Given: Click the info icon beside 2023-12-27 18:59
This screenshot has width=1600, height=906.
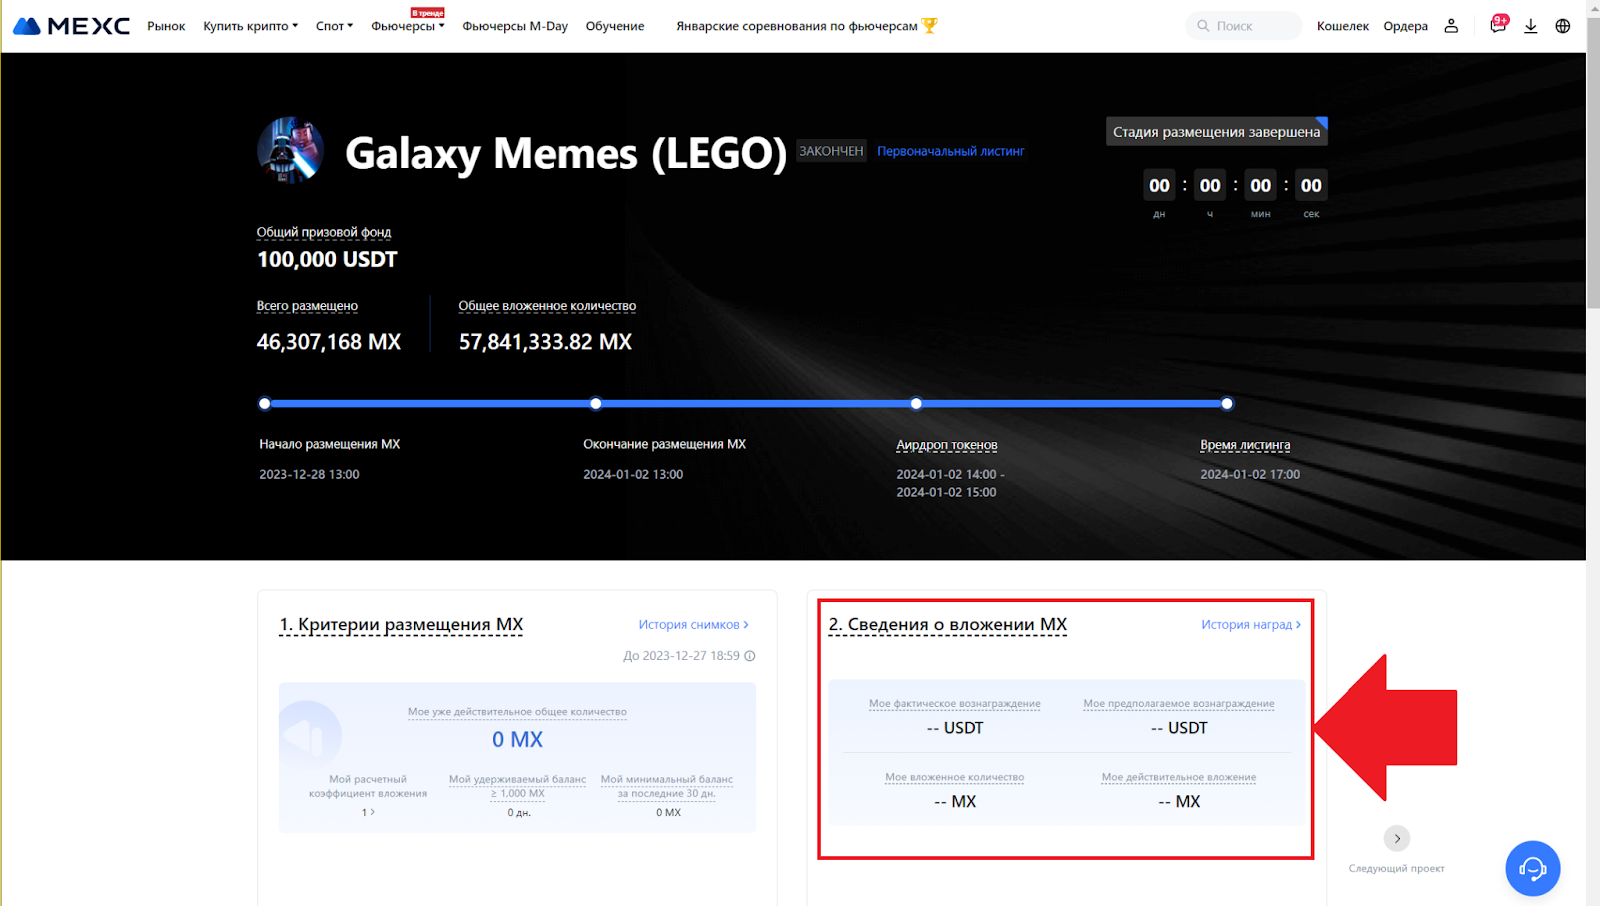Looking at the screenshot, I should (750, 656).
